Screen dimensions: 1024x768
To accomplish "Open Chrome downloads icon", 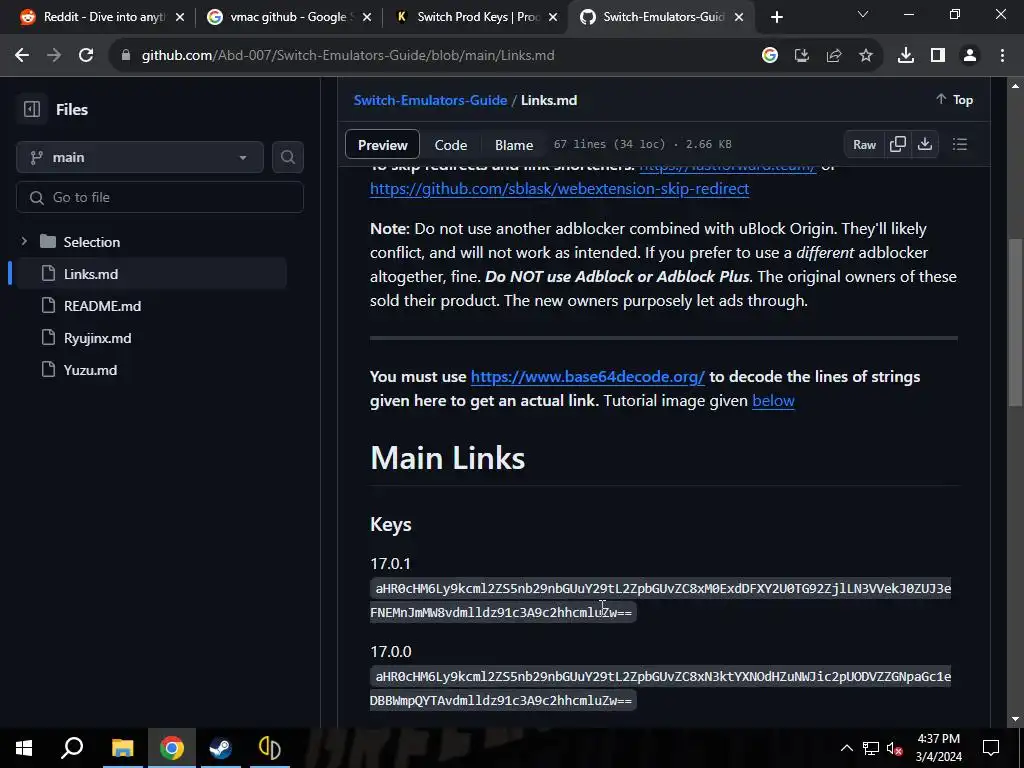I will point(905,56).
